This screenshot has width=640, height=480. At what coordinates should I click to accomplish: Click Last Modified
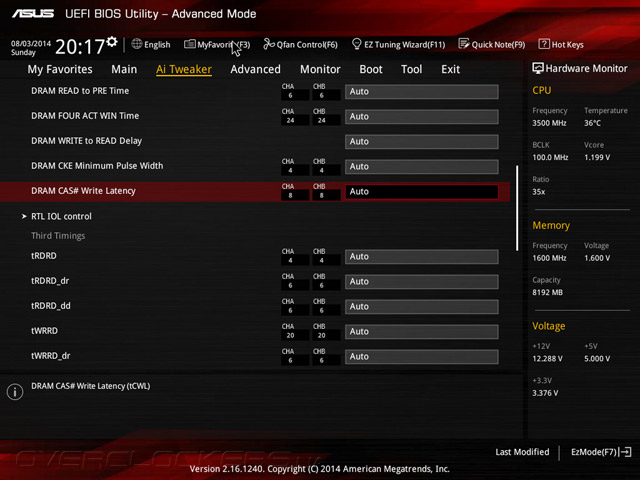point(522,452)
